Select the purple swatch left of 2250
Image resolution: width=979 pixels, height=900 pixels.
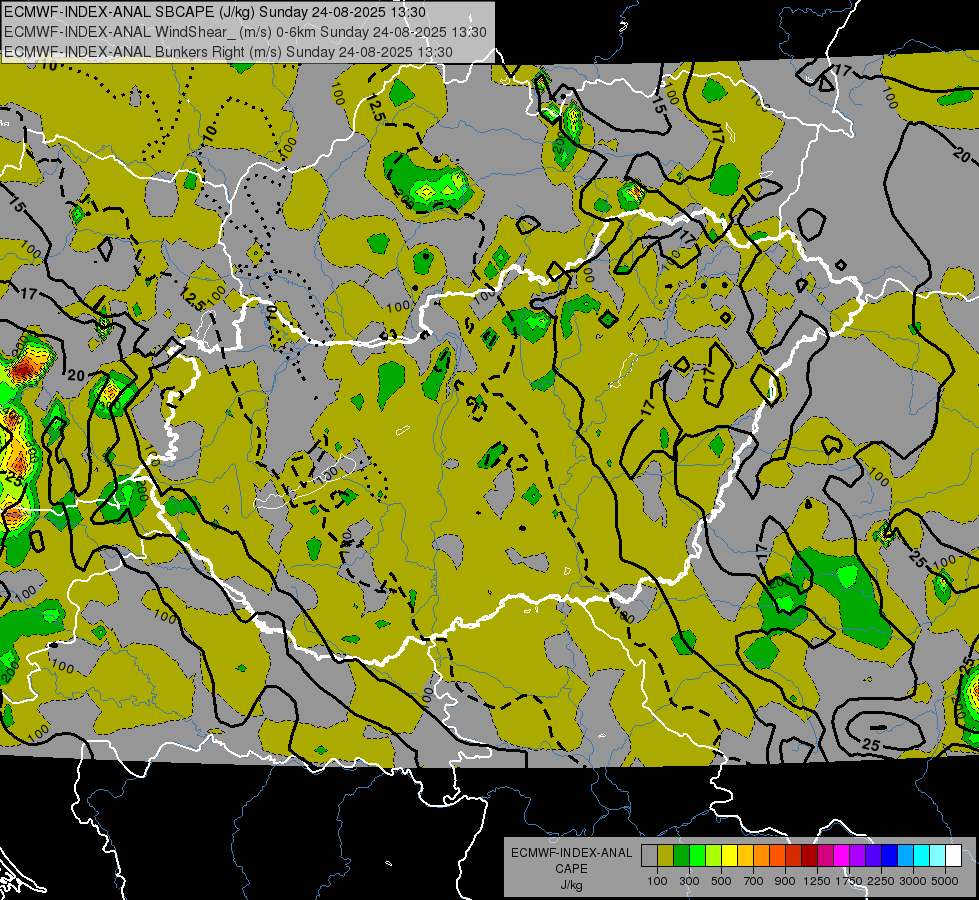pyautogui.click(x=857, y=855)
